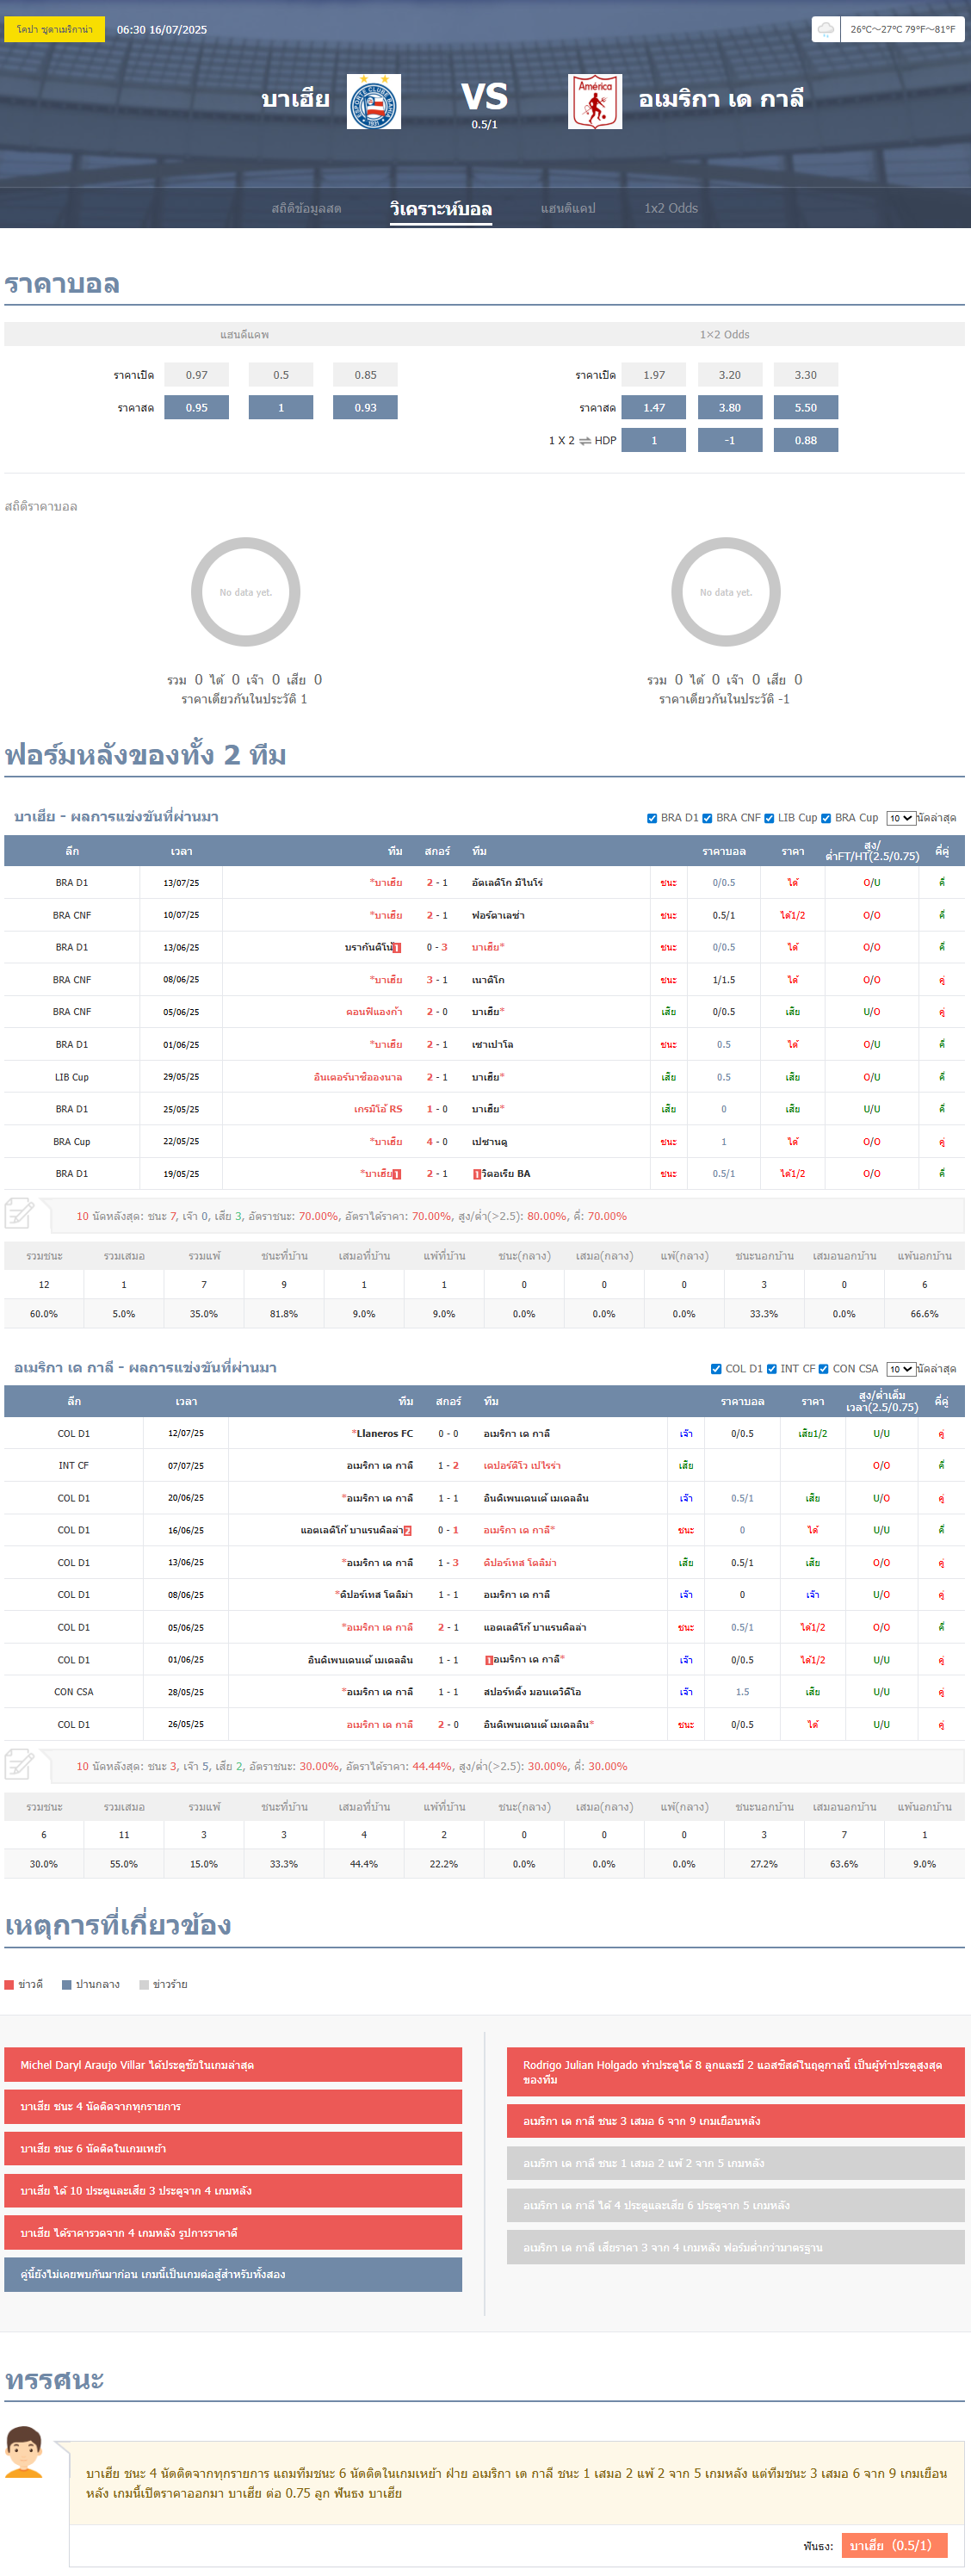Click grey อเมริกา เด กาลี ชนะ 1 เสมอ 2 item
971x2576 pixels.
[736, 2162]
